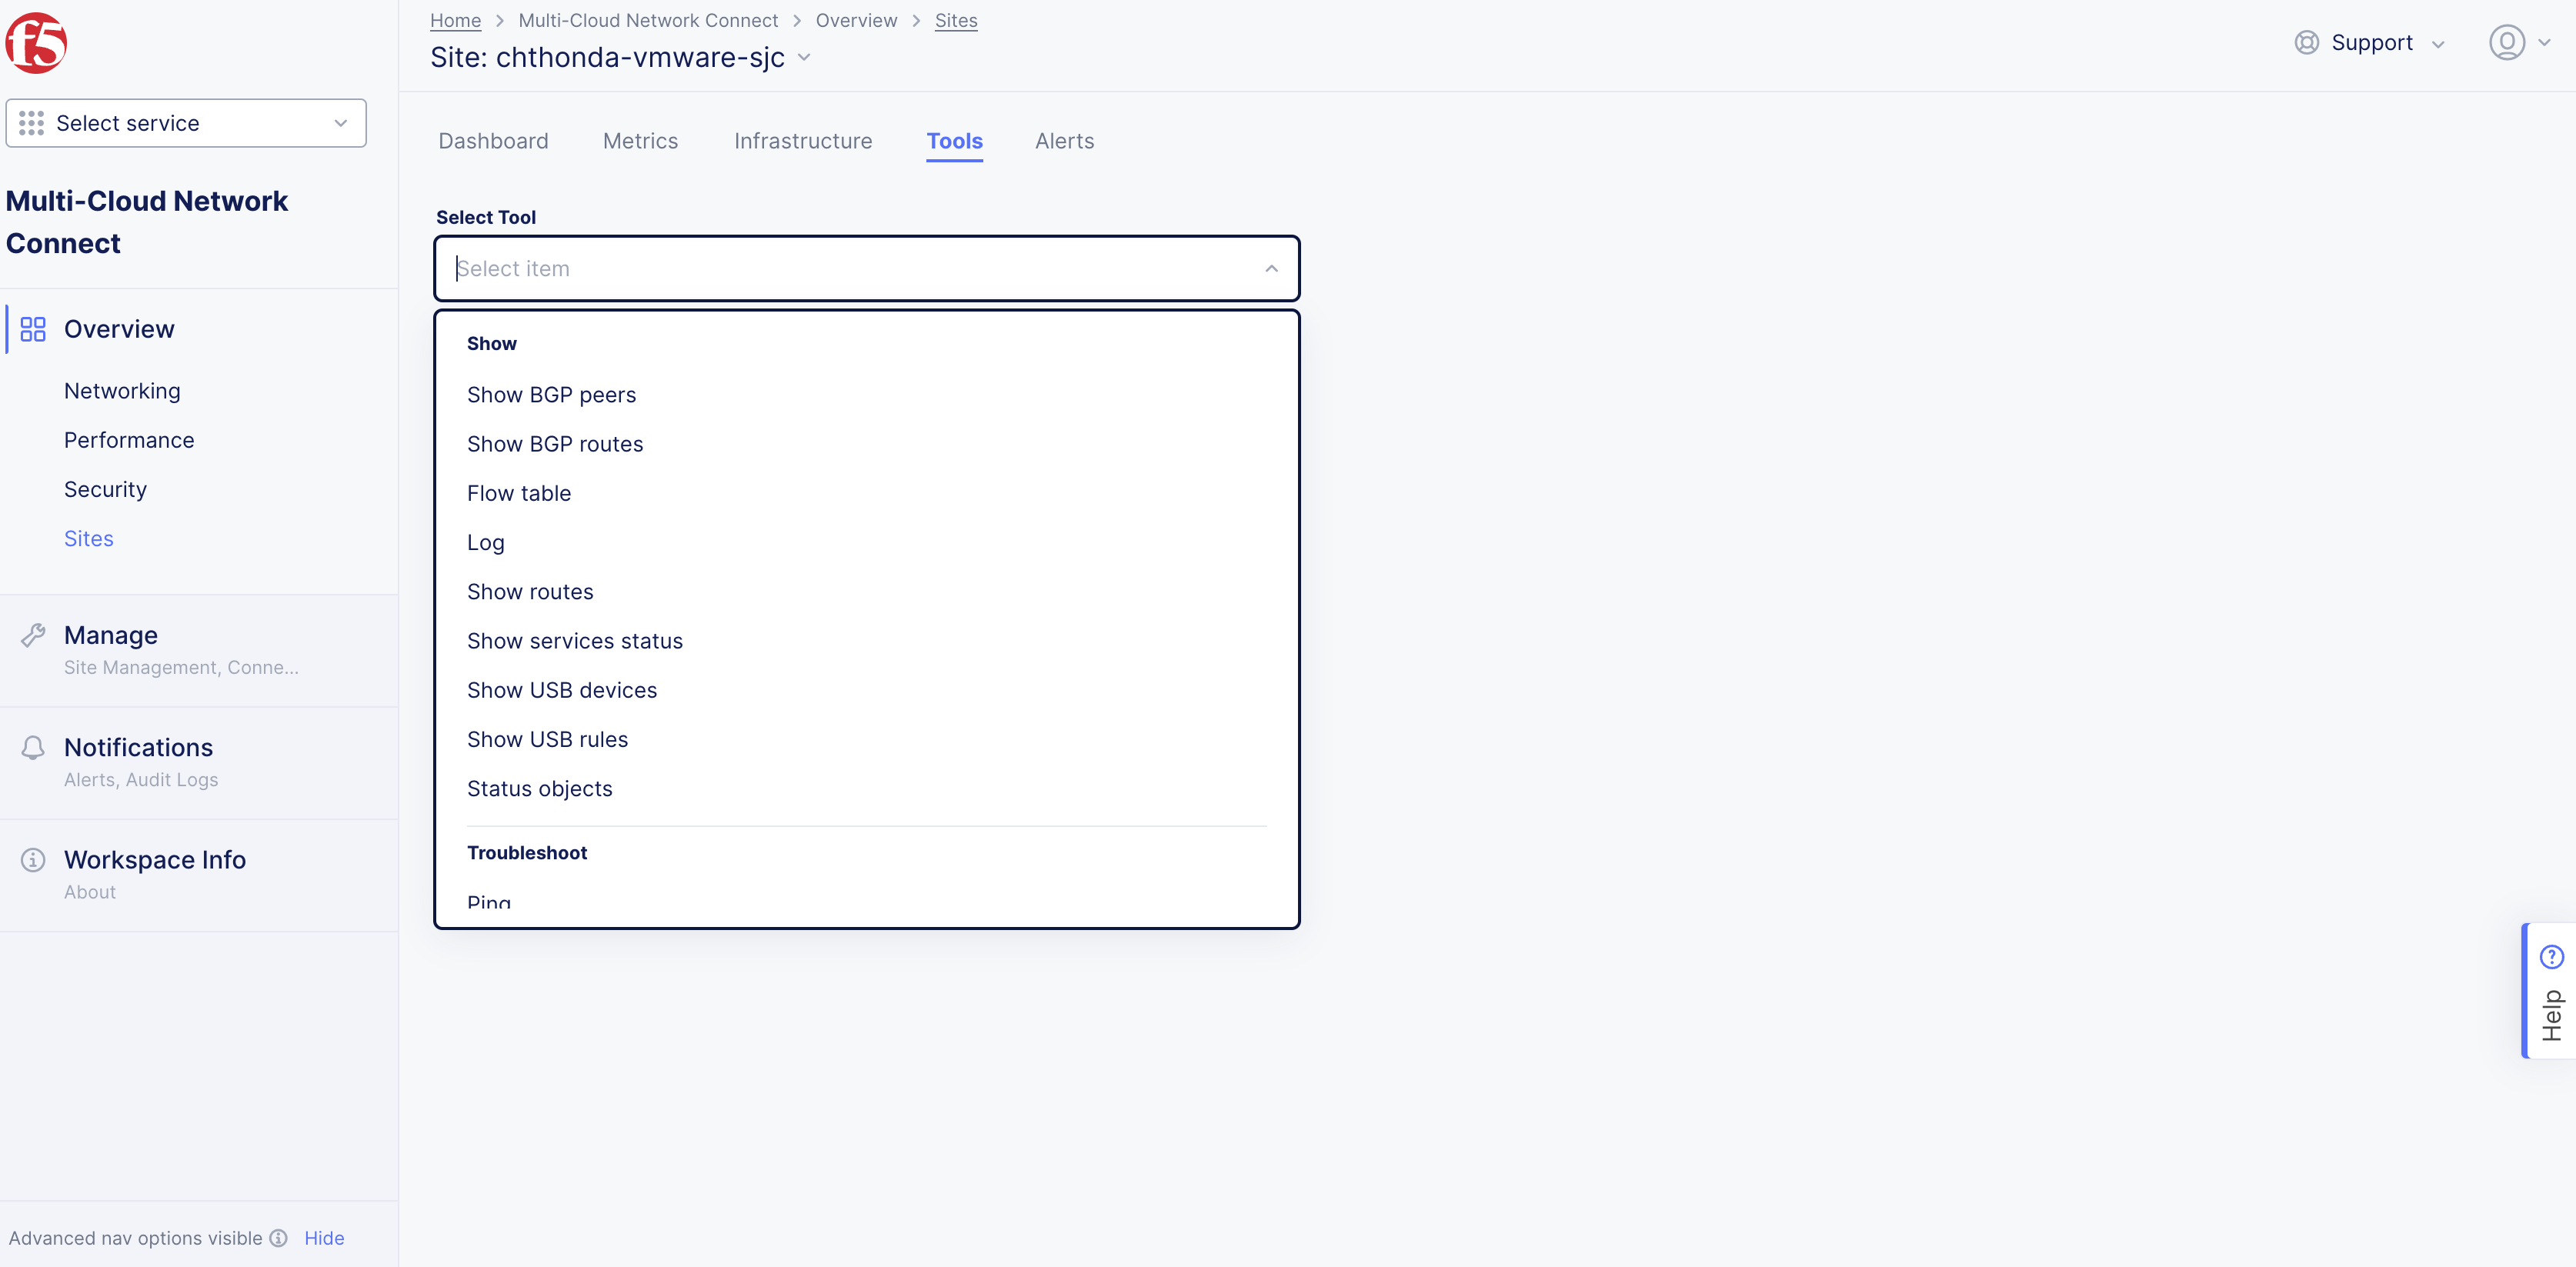Screen dimensions: 2576x1267
Task: Click the F5 logo
Action: click(x=36, y=42)
